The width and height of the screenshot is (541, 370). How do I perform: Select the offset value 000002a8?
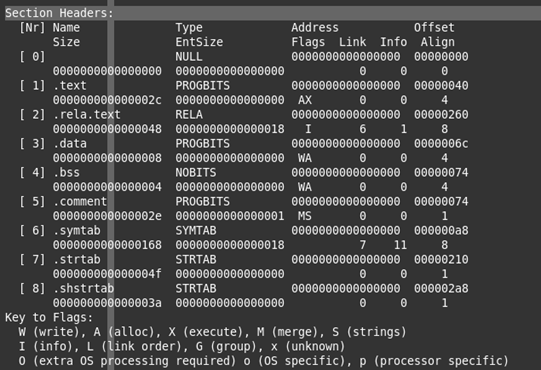441,289
